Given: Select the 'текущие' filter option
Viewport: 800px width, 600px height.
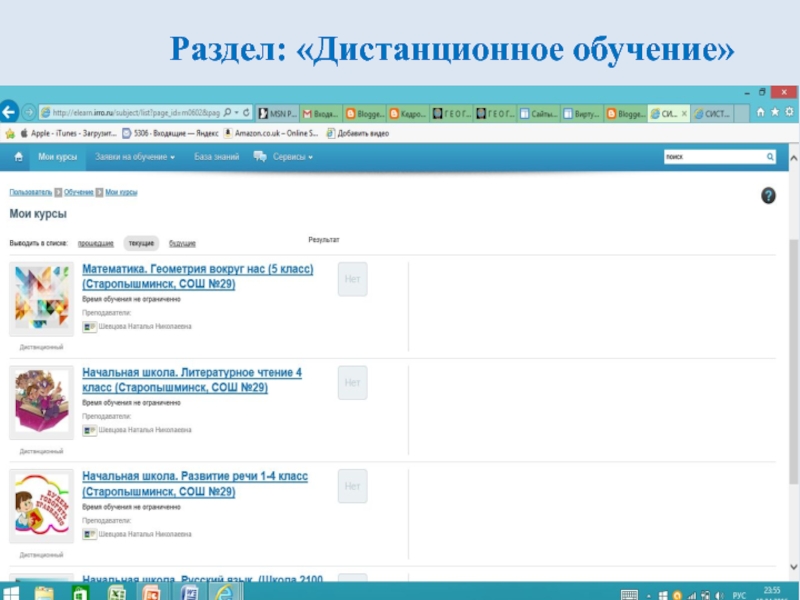Looking at the screenshot, I should point(141,243).
